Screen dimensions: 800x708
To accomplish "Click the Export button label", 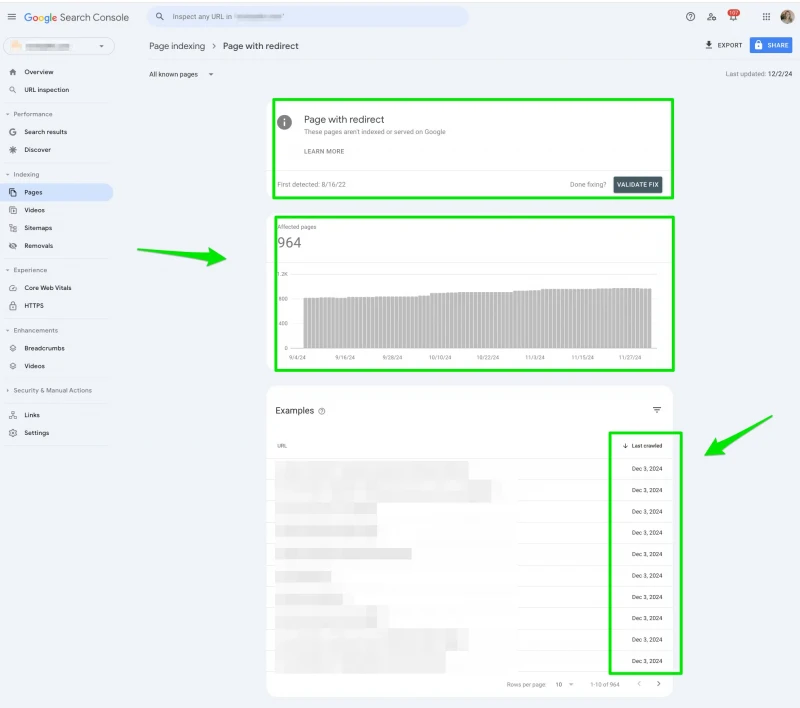I will (x=730, y=45).
